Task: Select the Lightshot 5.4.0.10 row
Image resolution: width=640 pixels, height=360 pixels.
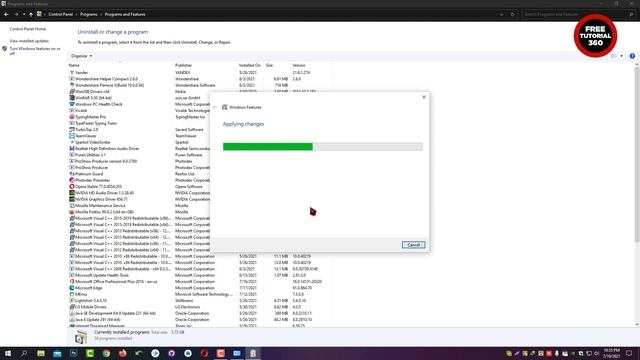Action: 200,300
